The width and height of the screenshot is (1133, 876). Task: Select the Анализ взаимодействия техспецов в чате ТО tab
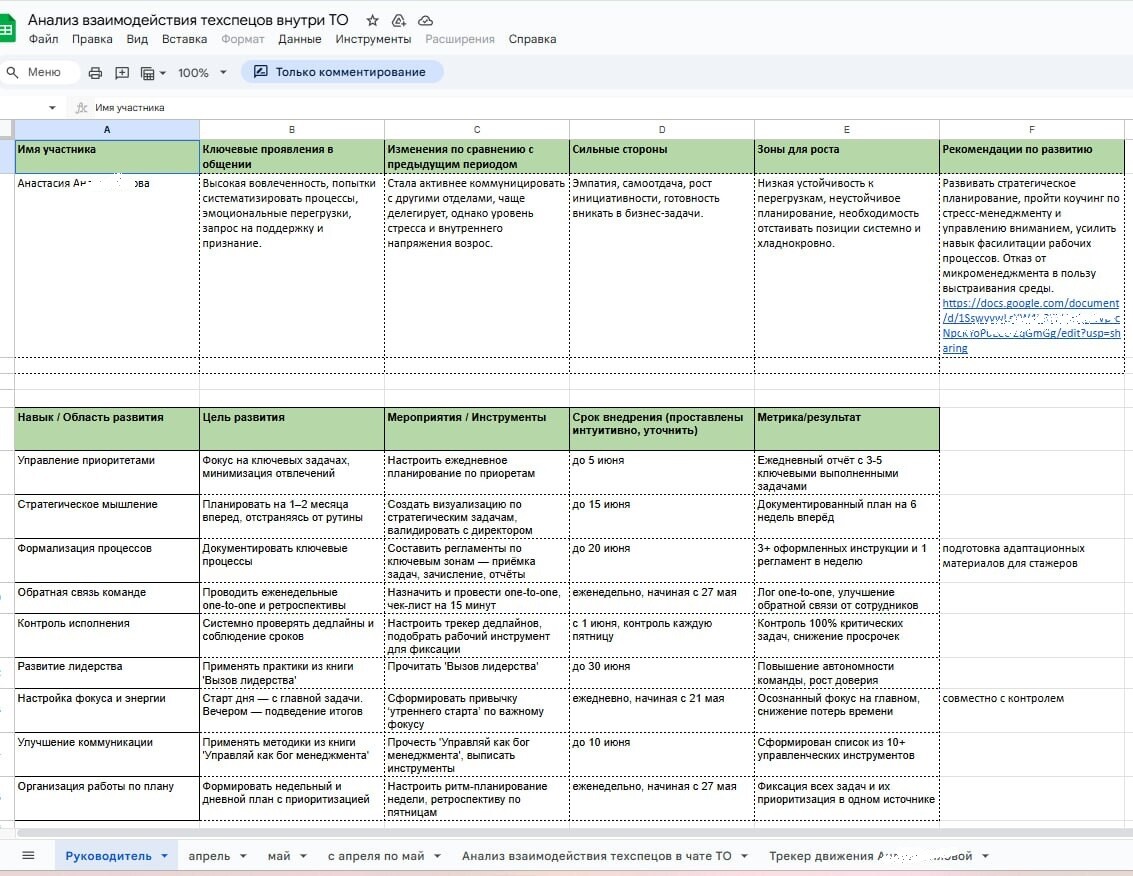[596, 856]
